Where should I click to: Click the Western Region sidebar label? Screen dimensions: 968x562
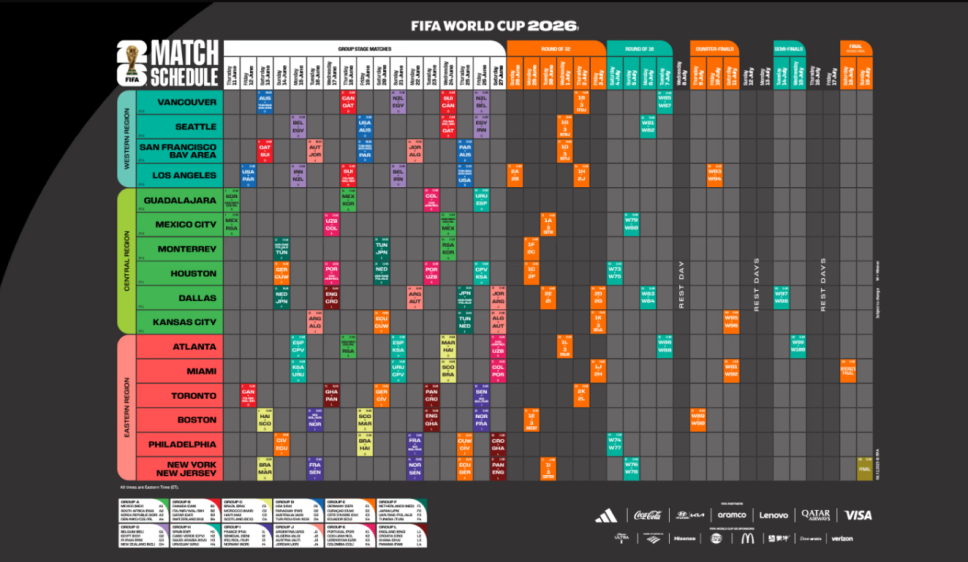(x=127, y=138)
